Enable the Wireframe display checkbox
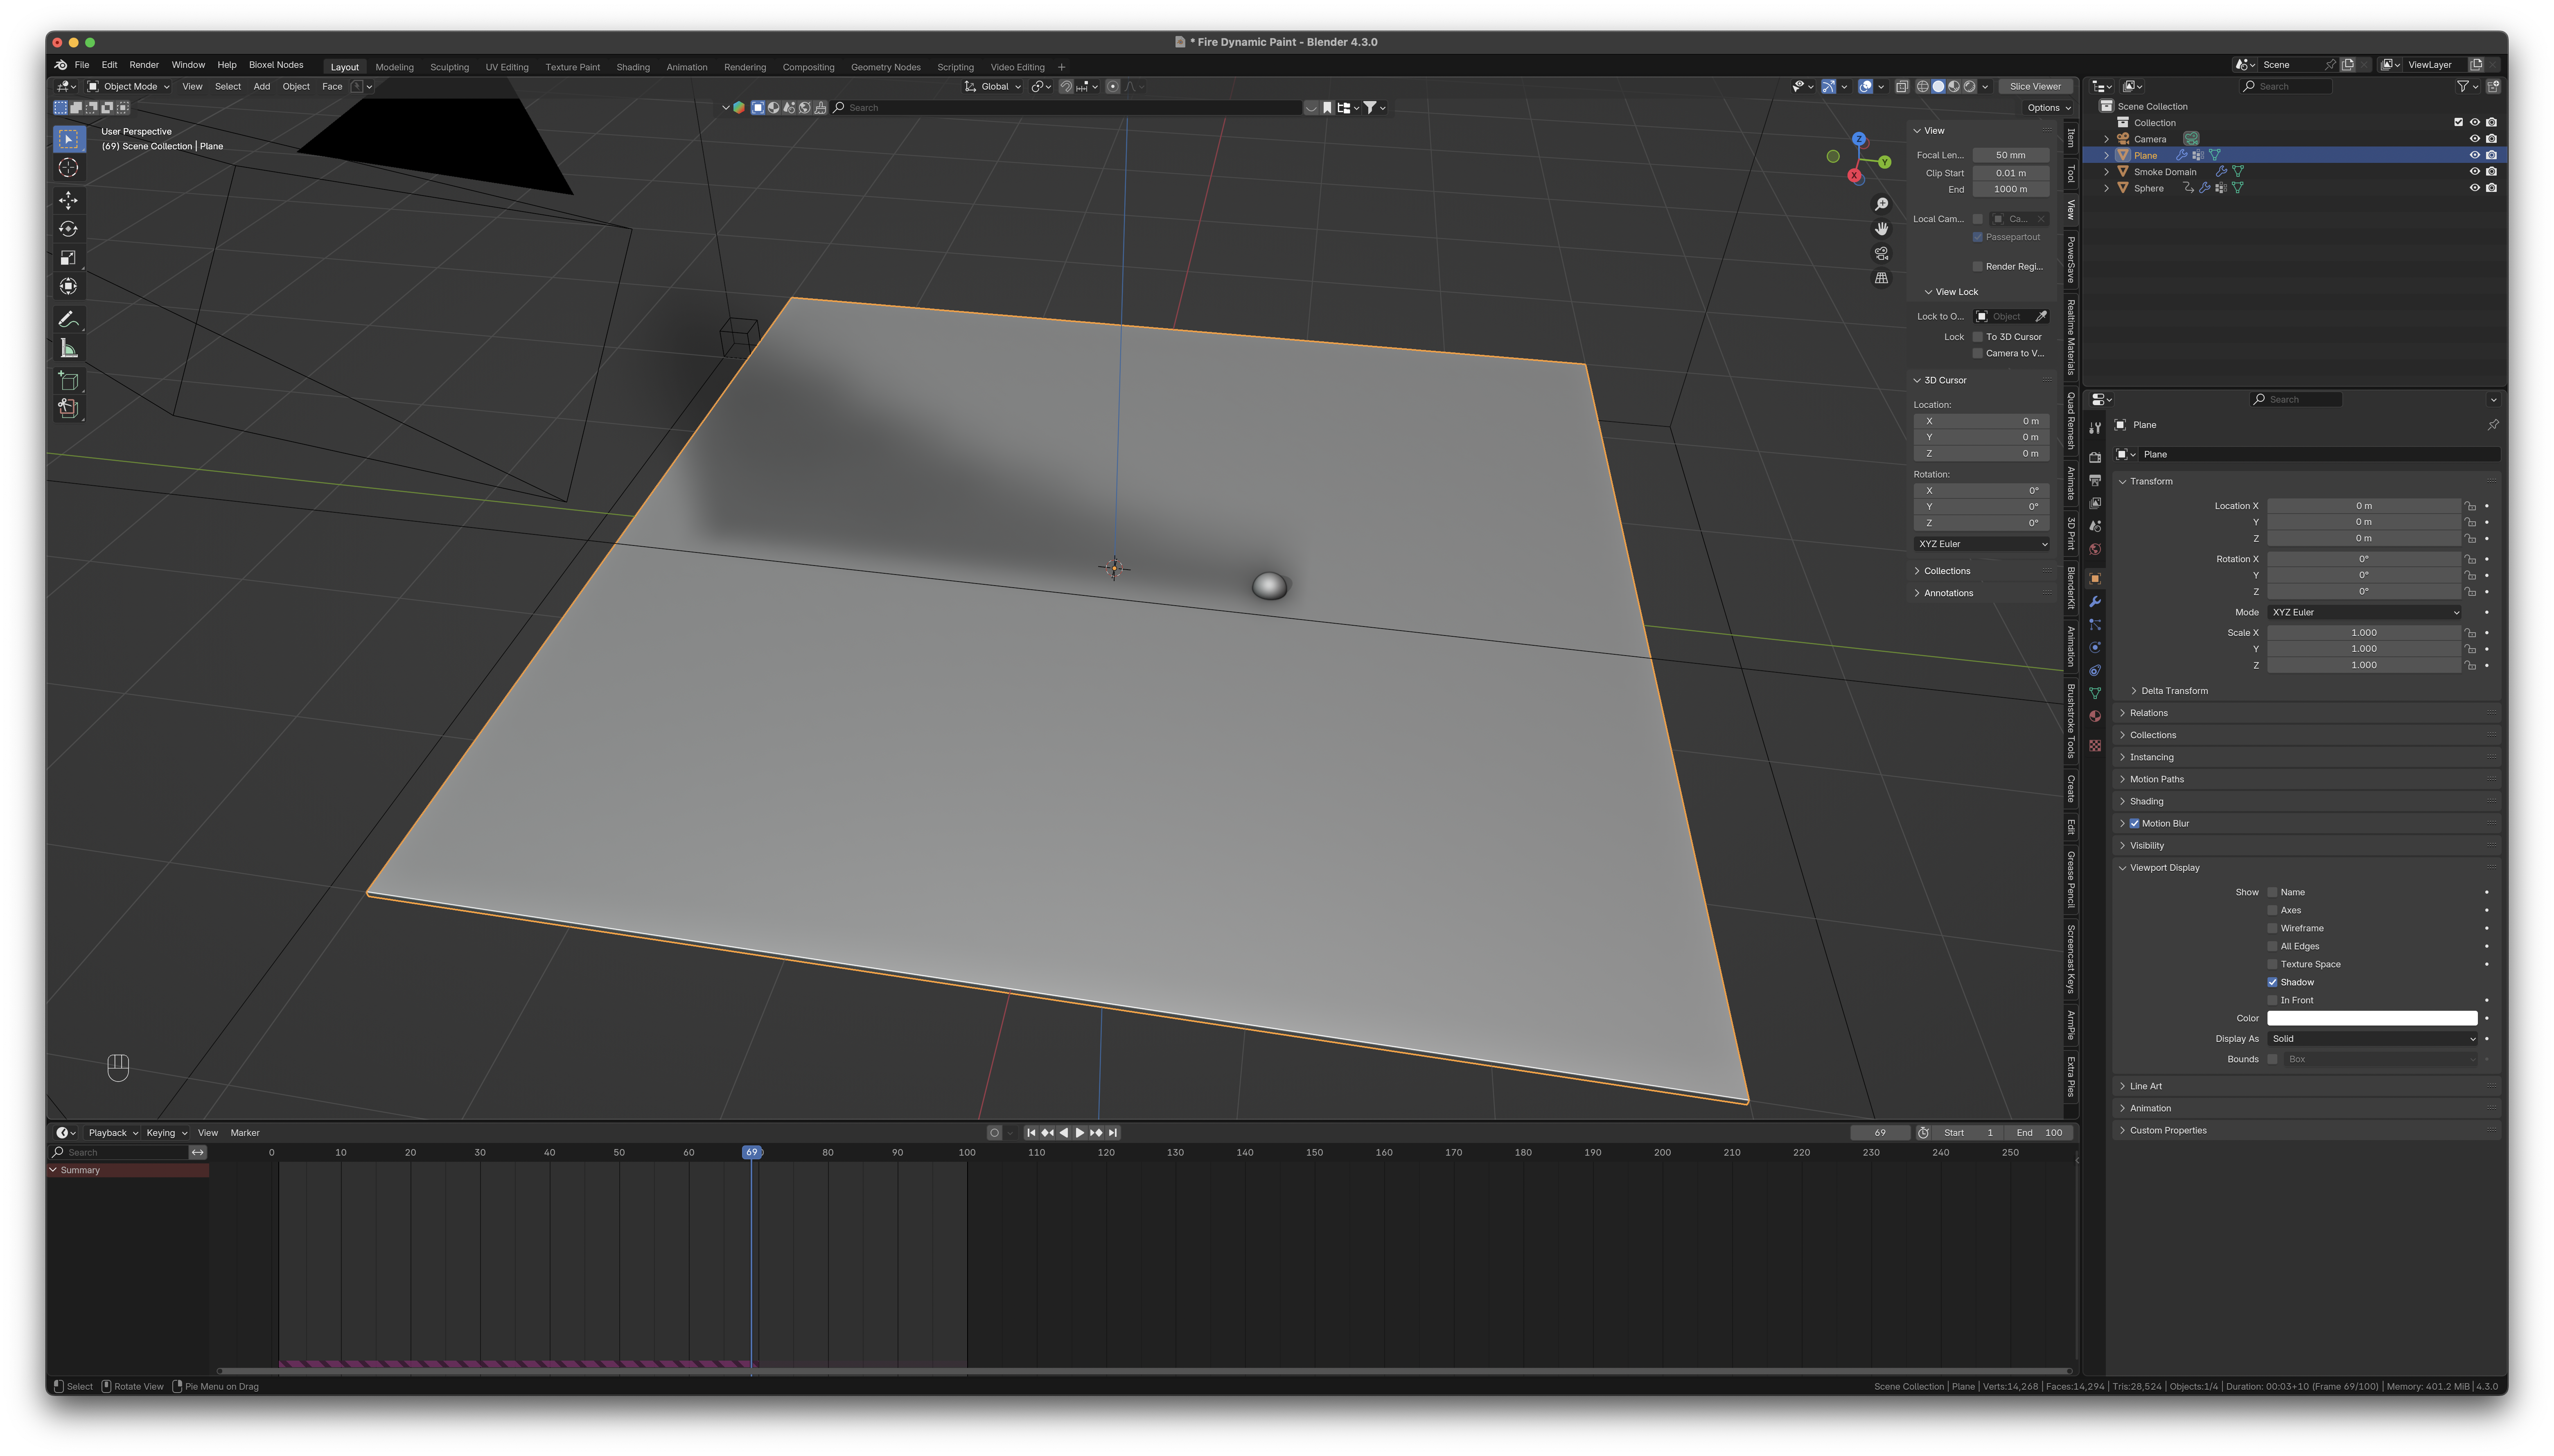 click(x=2272, y=929)
